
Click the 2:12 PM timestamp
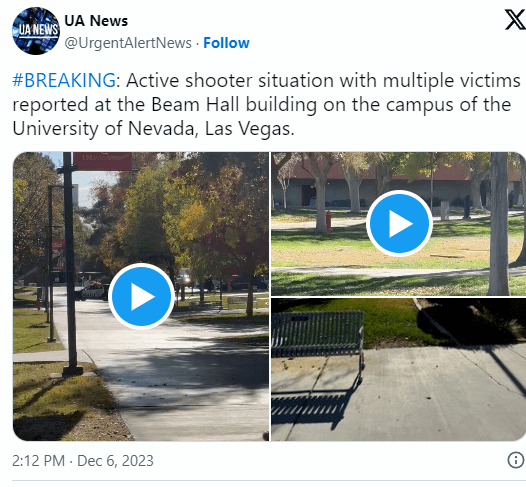(x=38, y=461)
